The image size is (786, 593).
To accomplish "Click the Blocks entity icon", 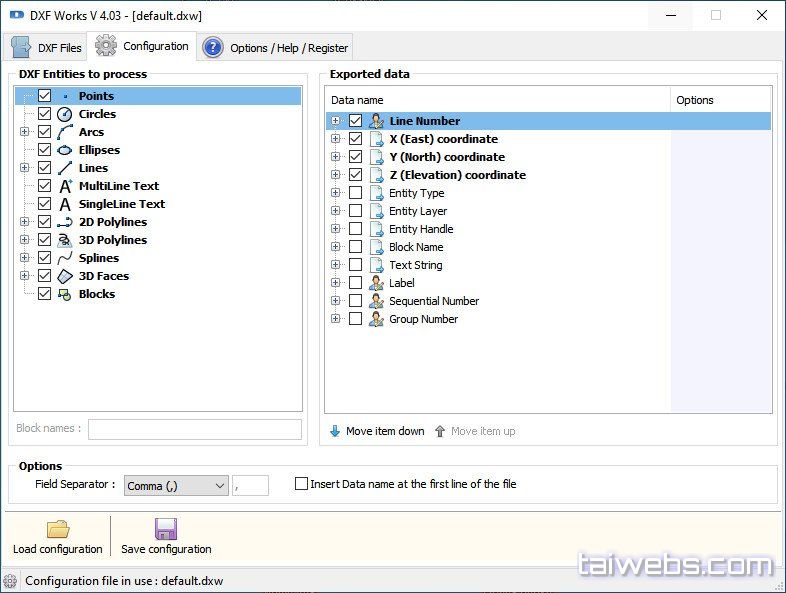I will point(64,294).
